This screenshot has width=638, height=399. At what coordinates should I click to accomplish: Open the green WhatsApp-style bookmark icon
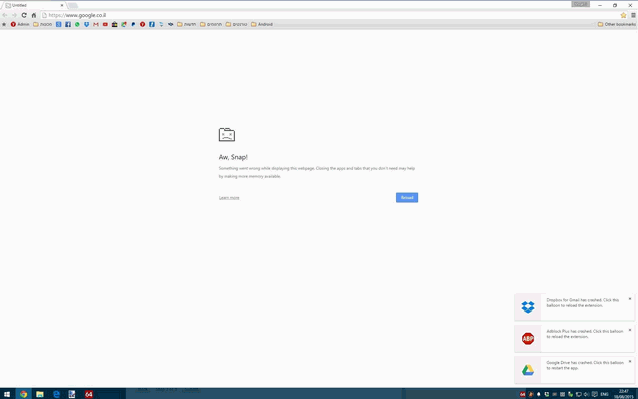(x=77, y=24)
